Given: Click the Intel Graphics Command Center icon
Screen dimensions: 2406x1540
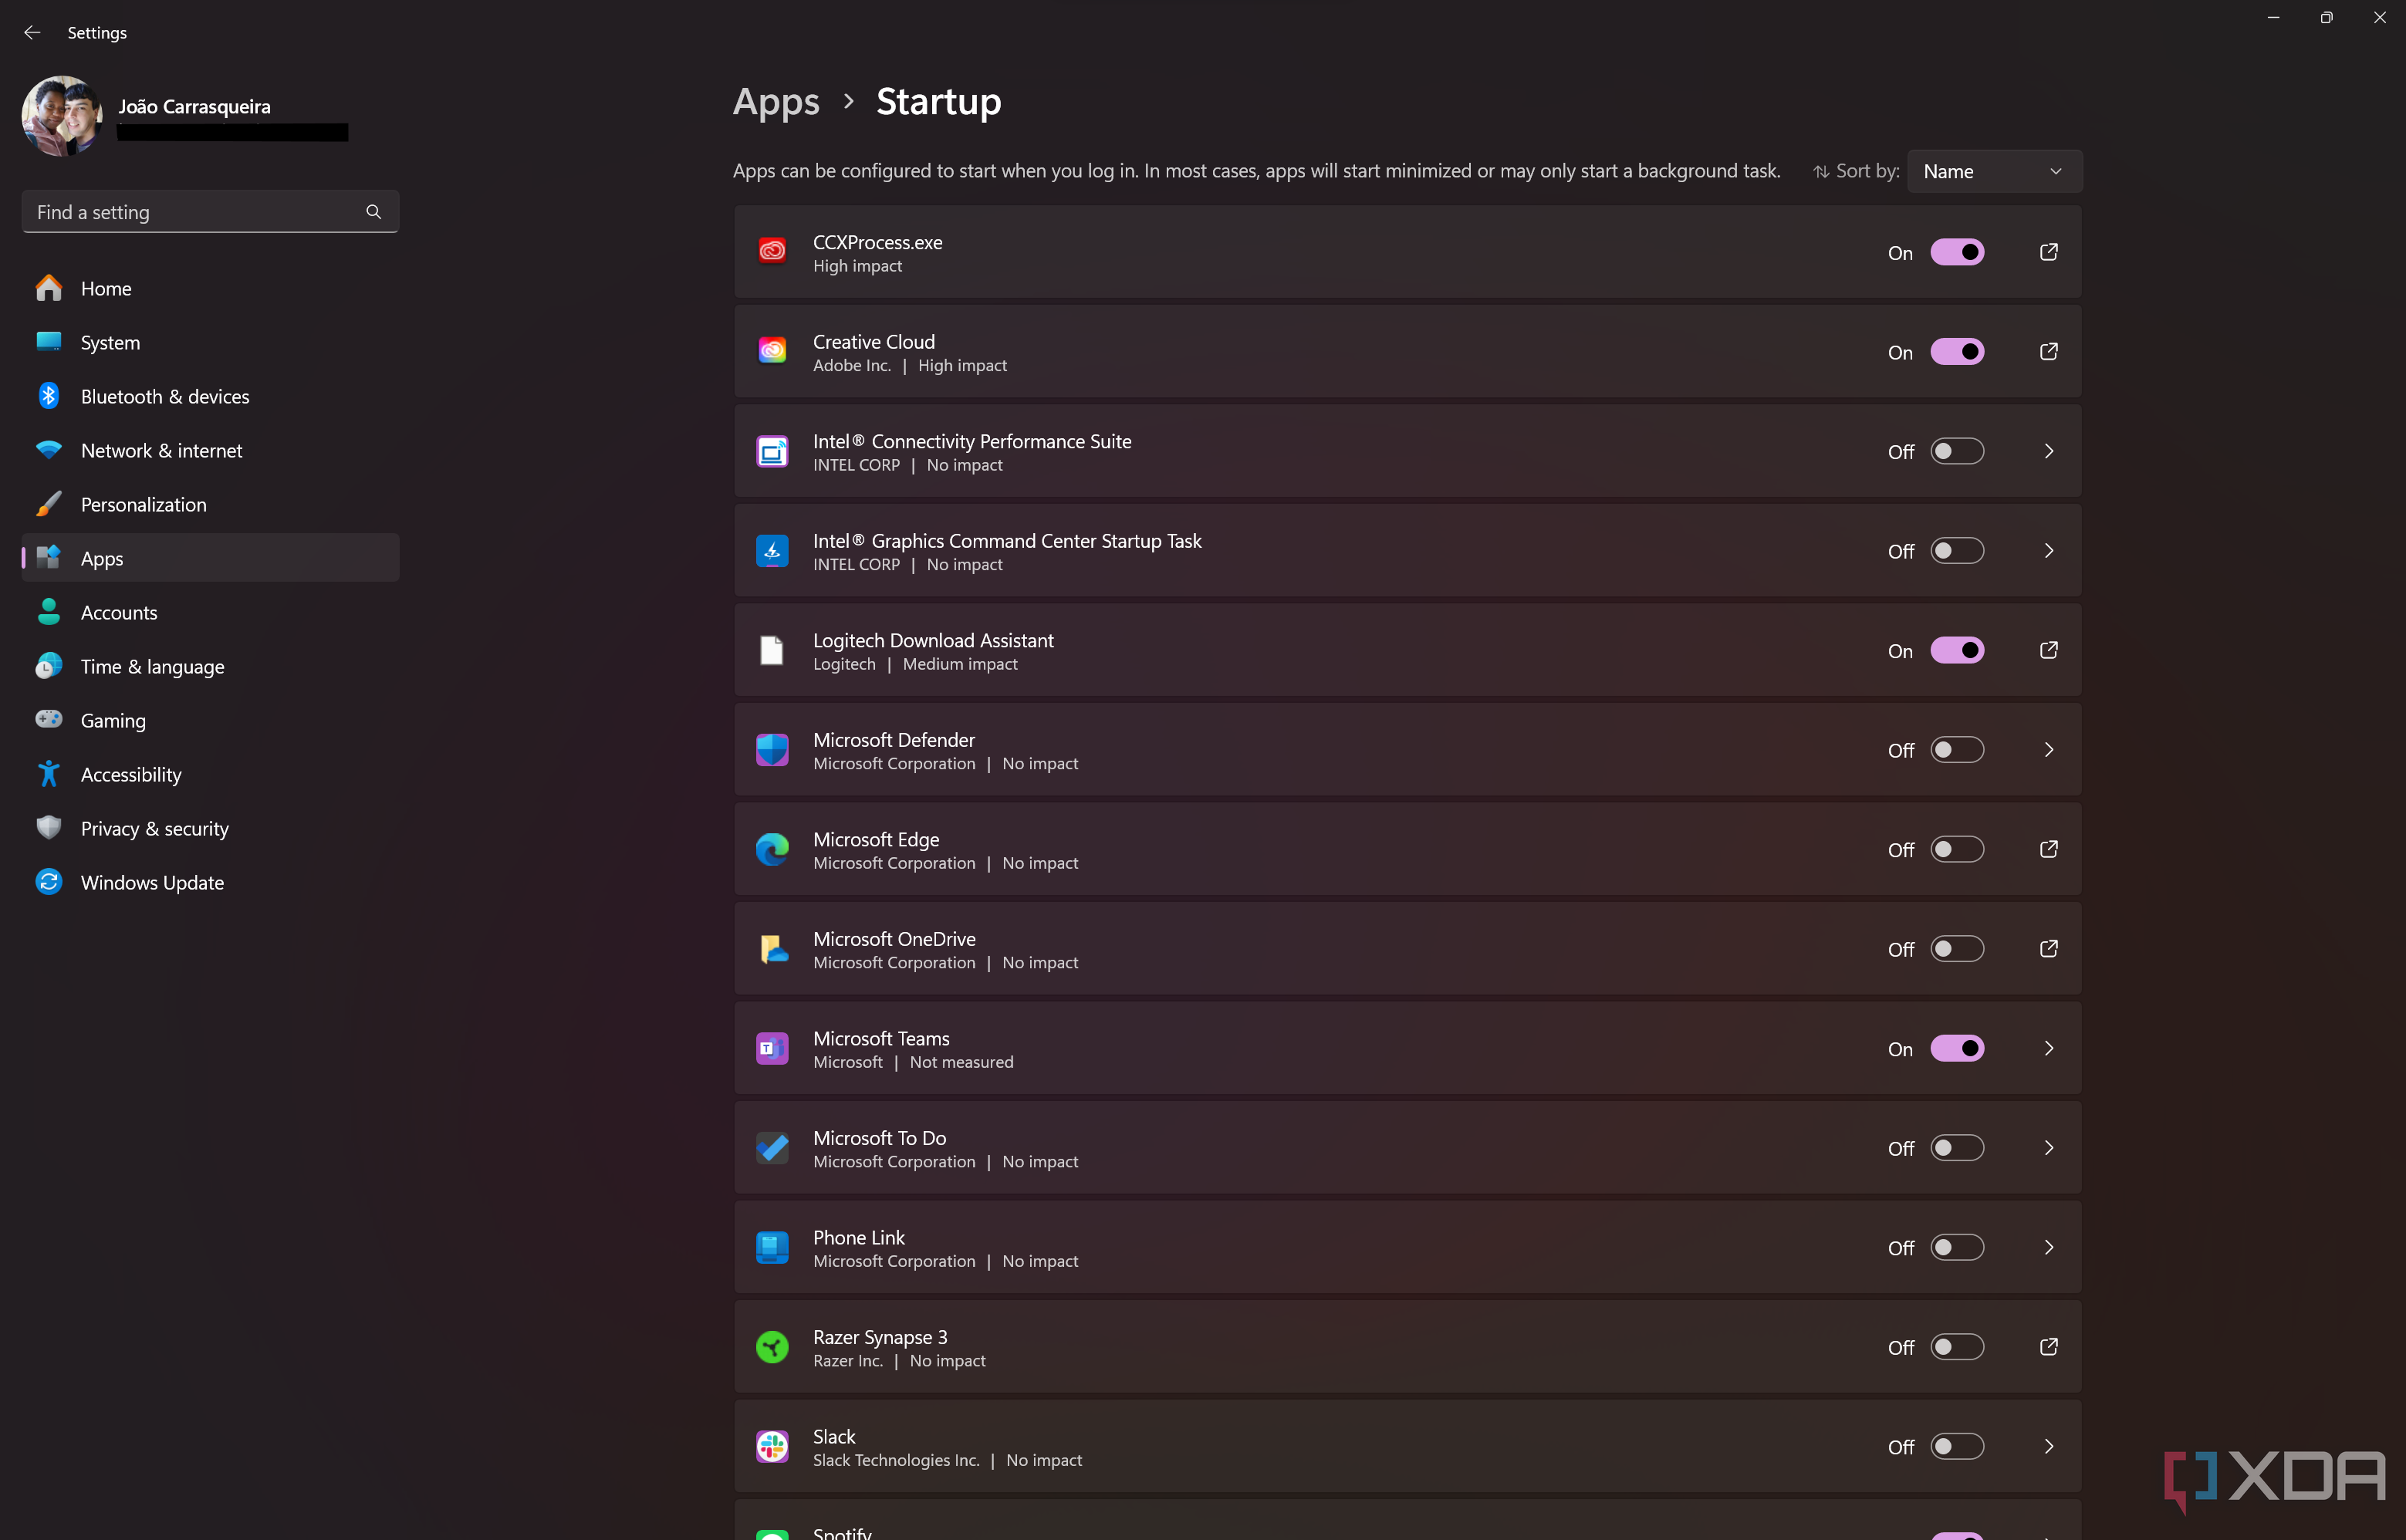Looking at the screenshot, I should (773, 549).
